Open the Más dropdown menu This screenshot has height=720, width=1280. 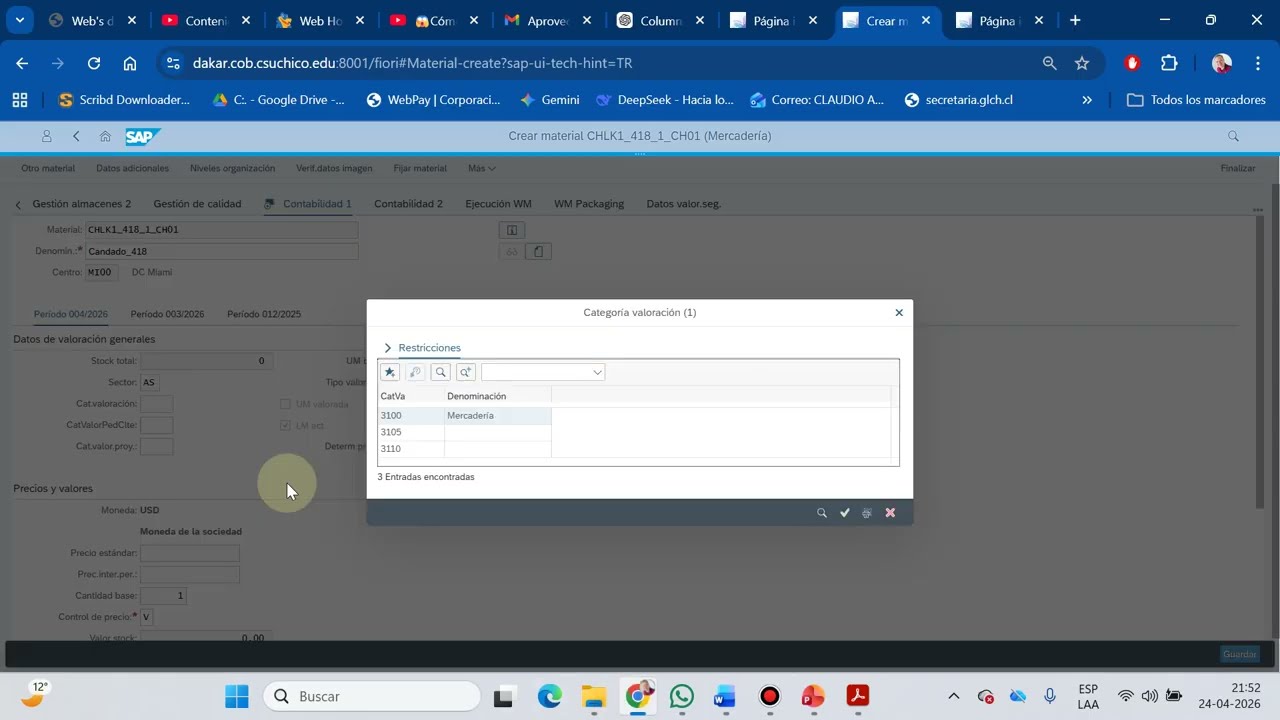[481, 168]
